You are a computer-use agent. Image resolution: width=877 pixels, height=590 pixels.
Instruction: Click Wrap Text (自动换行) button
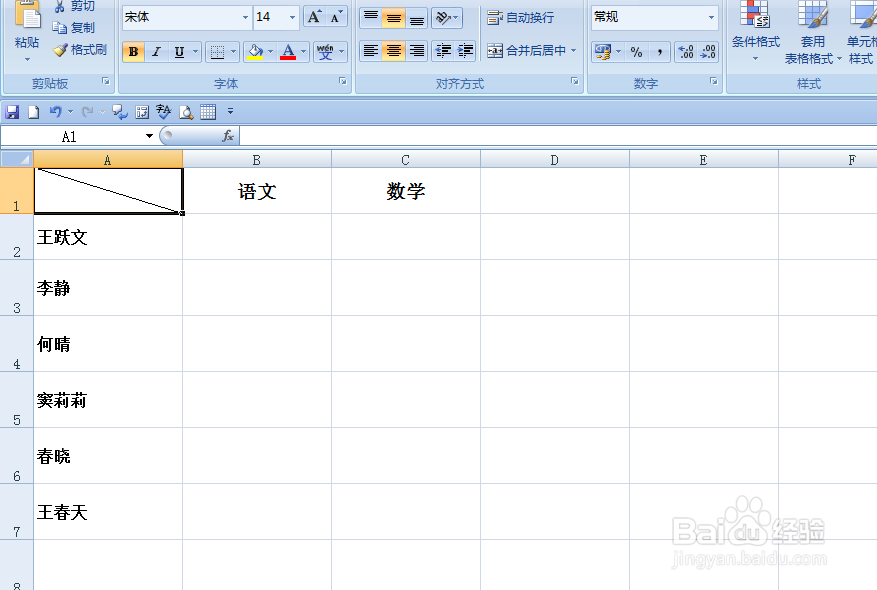click(520, 18)
